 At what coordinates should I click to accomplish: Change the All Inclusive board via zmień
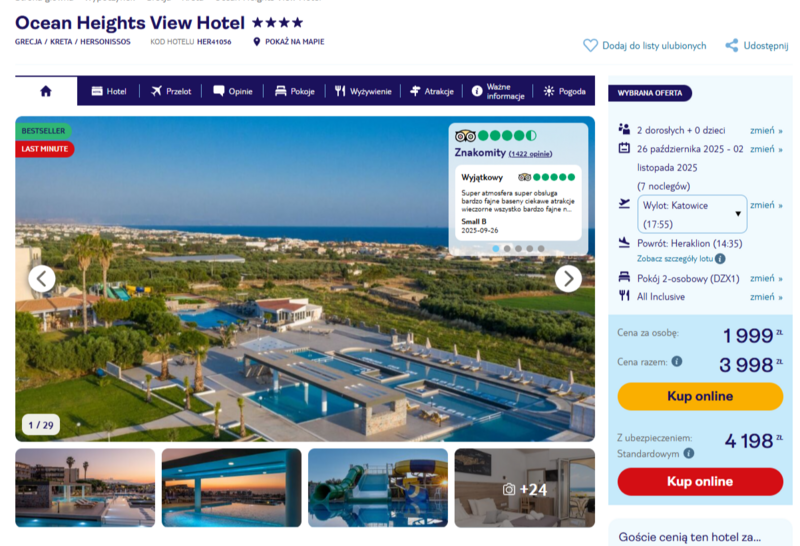766,296
